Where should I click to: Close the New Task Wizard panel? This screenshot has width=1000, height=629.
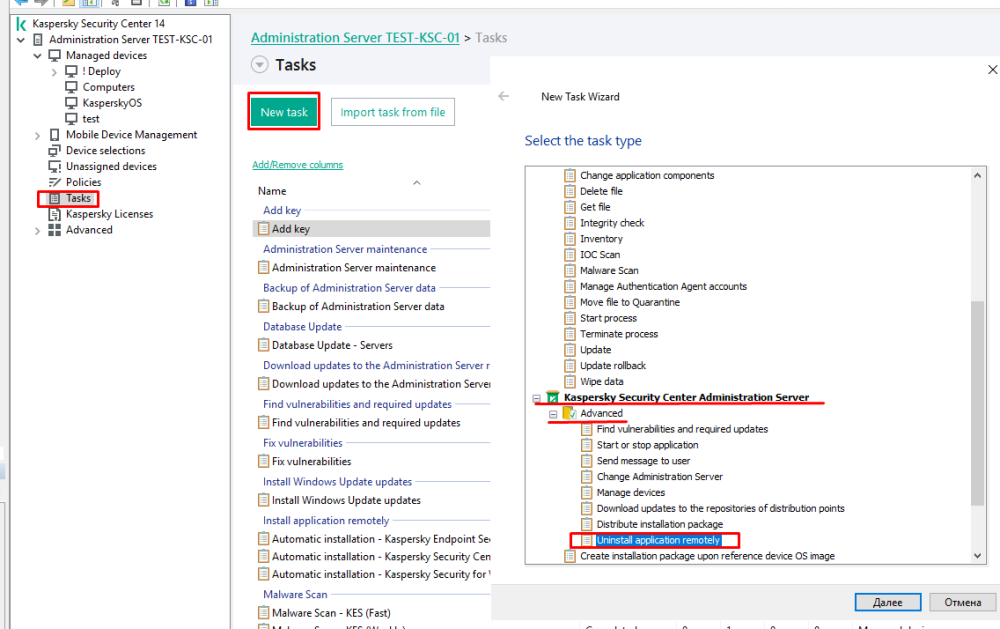point(992,70)
